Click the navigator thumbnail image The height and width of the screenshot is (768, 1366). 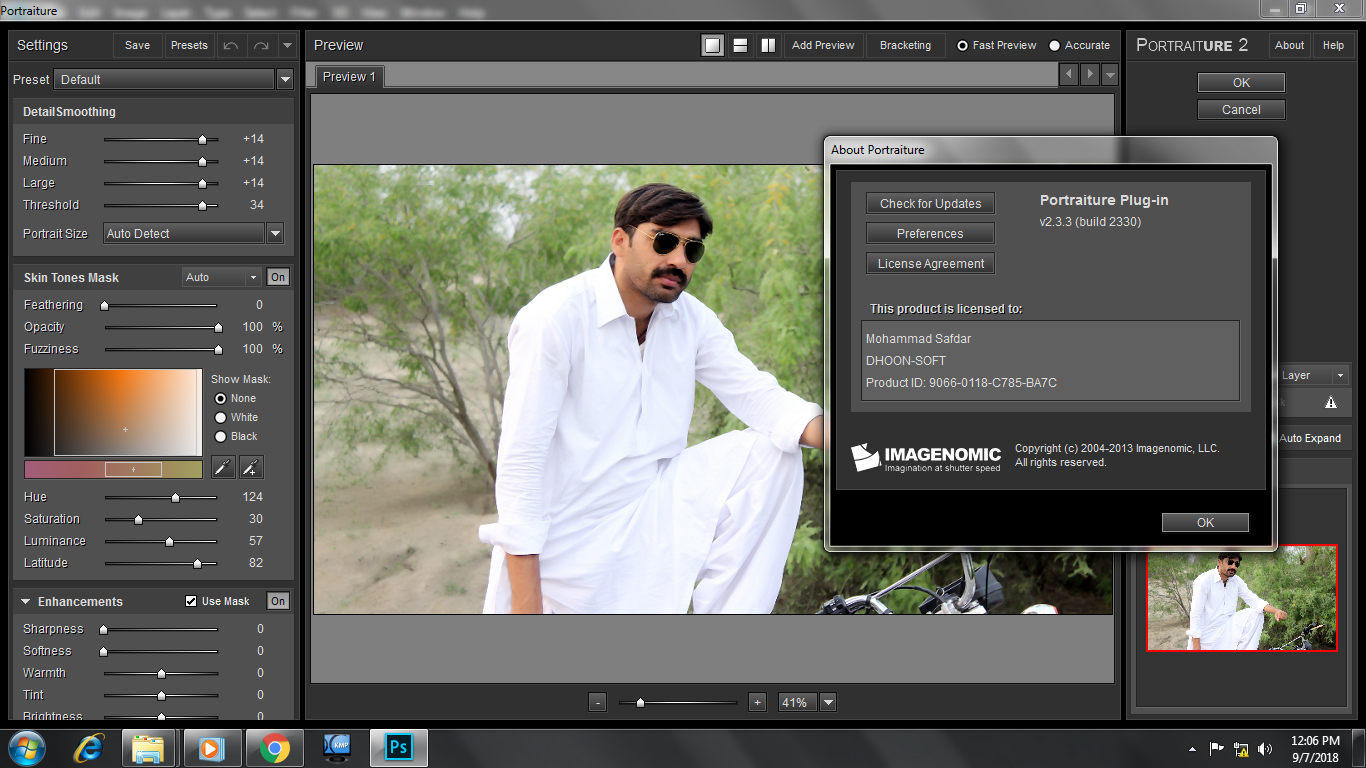pyautogui.click(x=1241, y=598)
